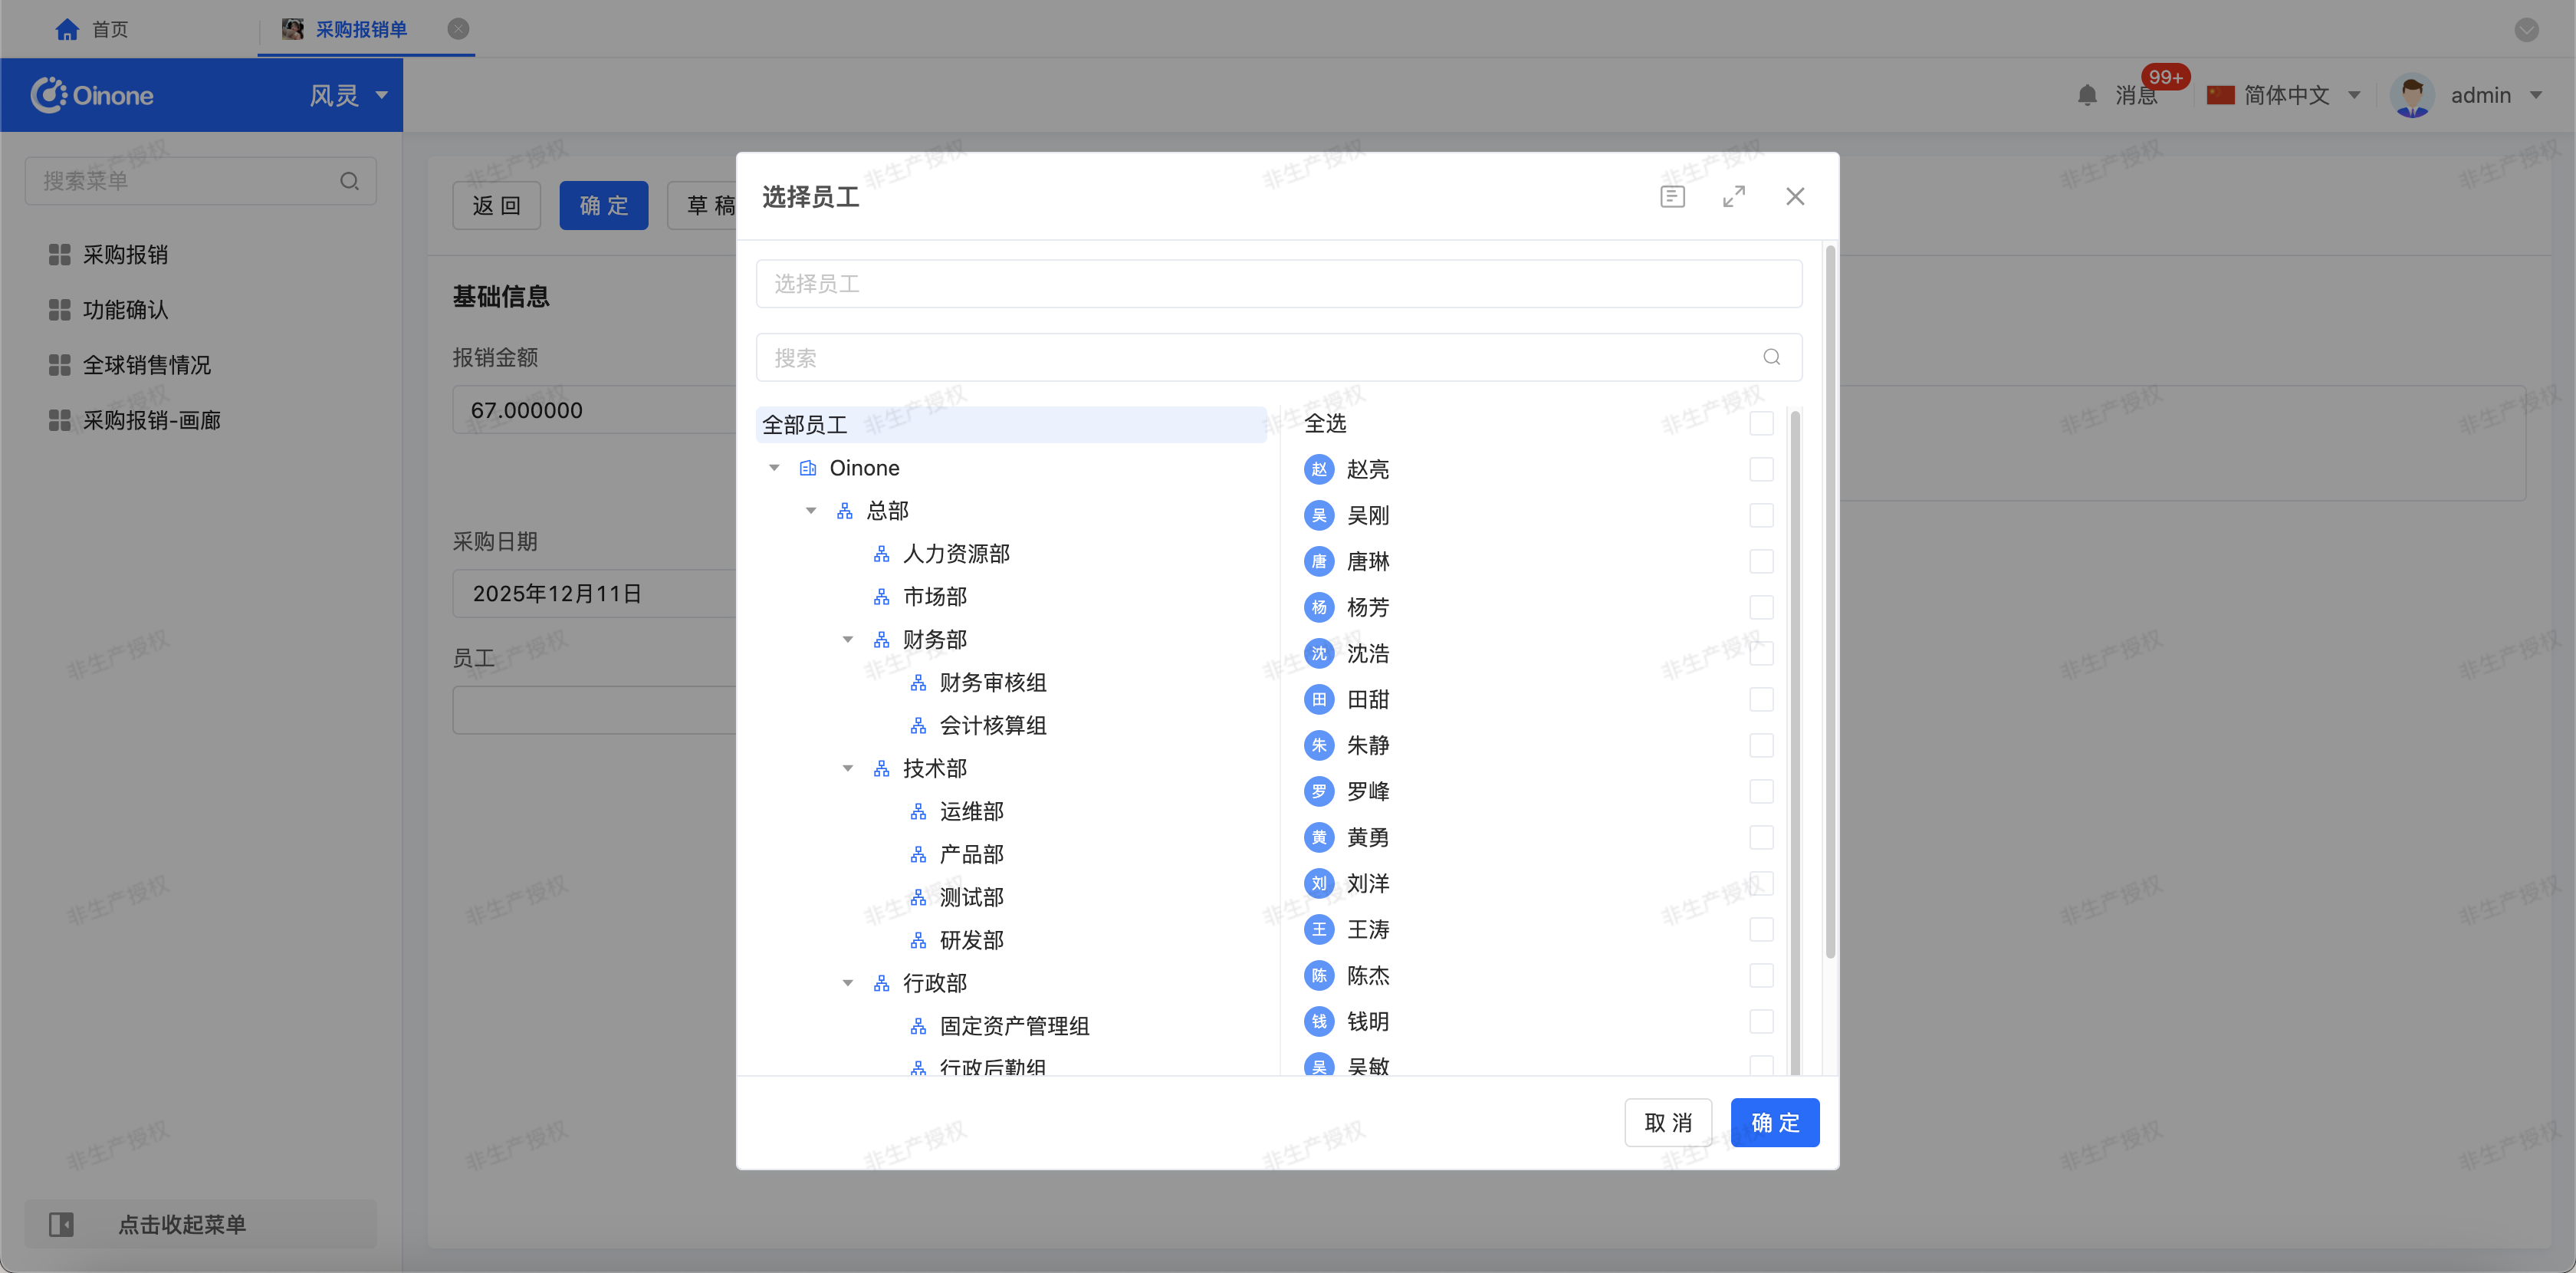Switch to the 首页 tab

click(92, 29)
